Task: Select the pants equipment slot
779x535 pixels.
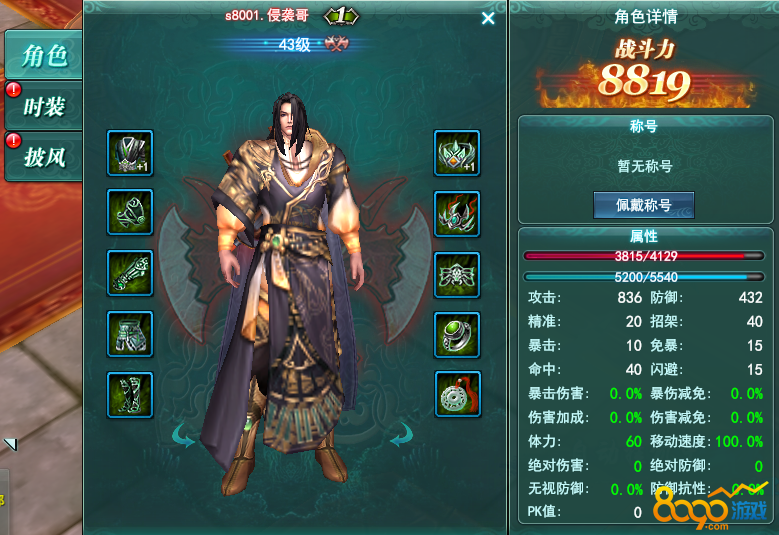Action: coord(130,334)
